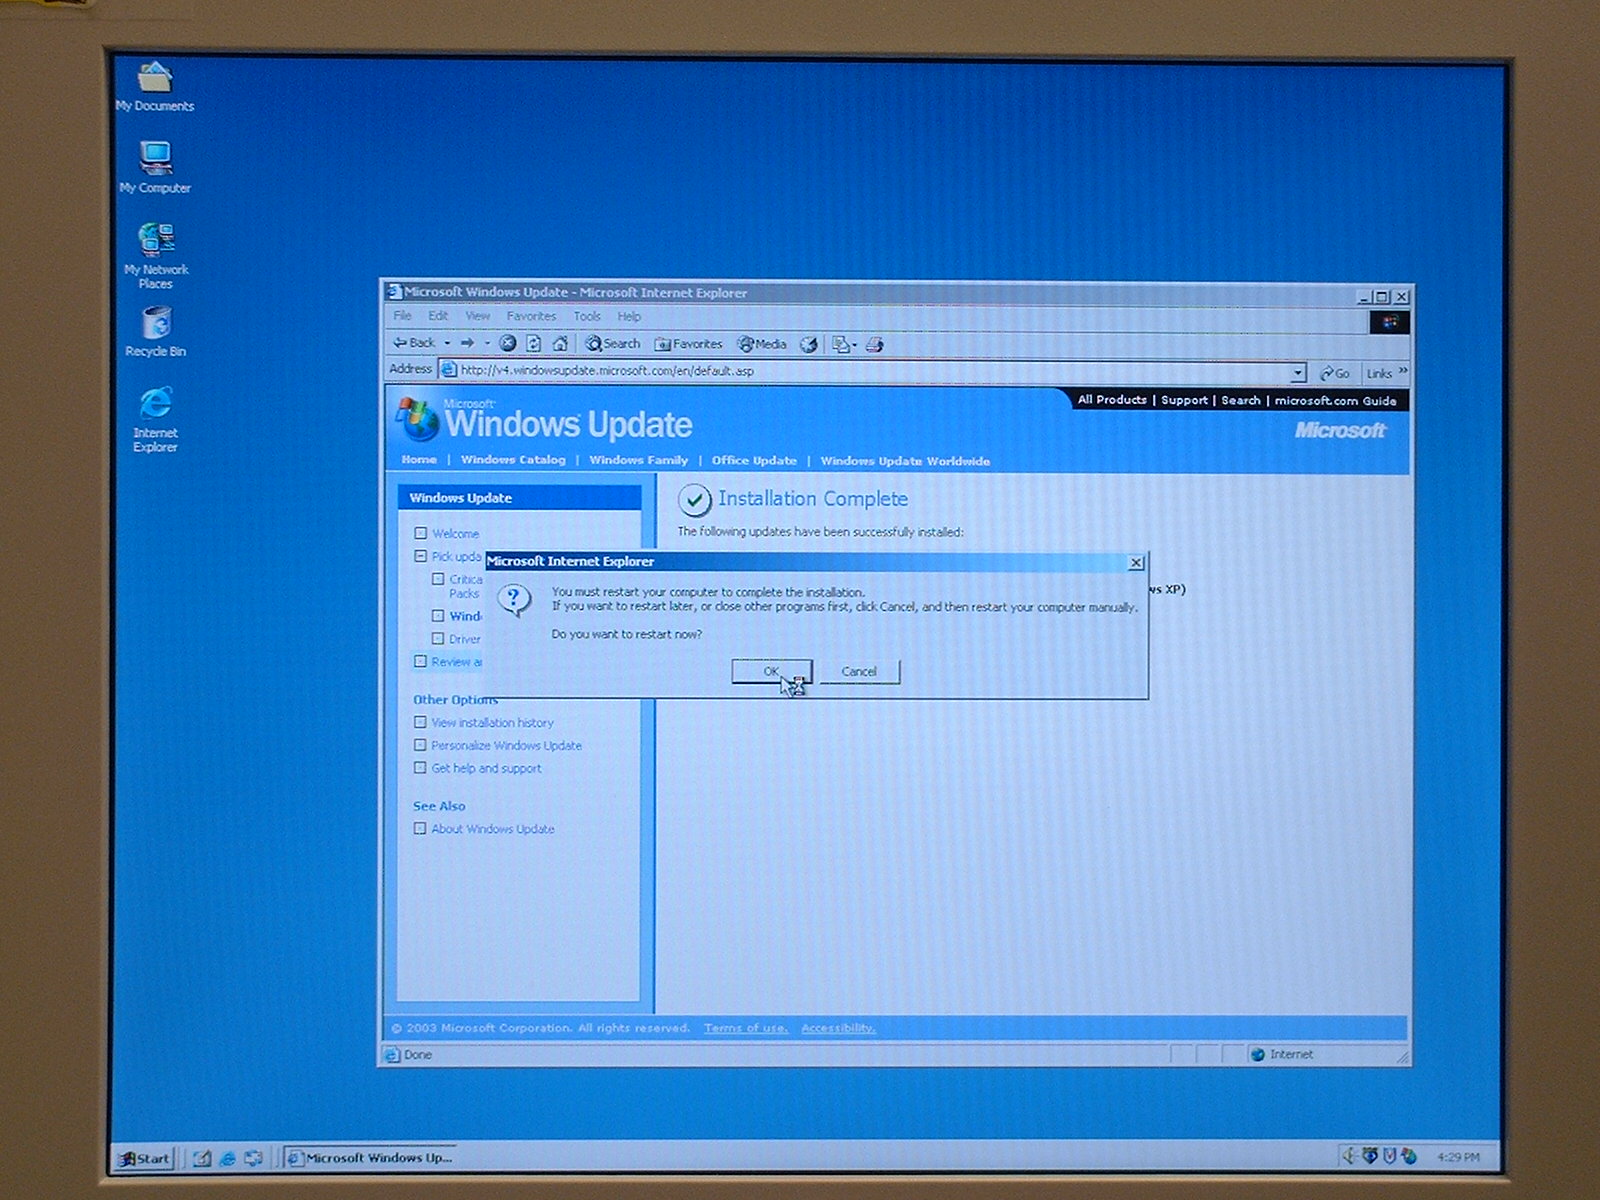Go to the Home page icon
The image size is (1600, 1200).
(560, 343)
